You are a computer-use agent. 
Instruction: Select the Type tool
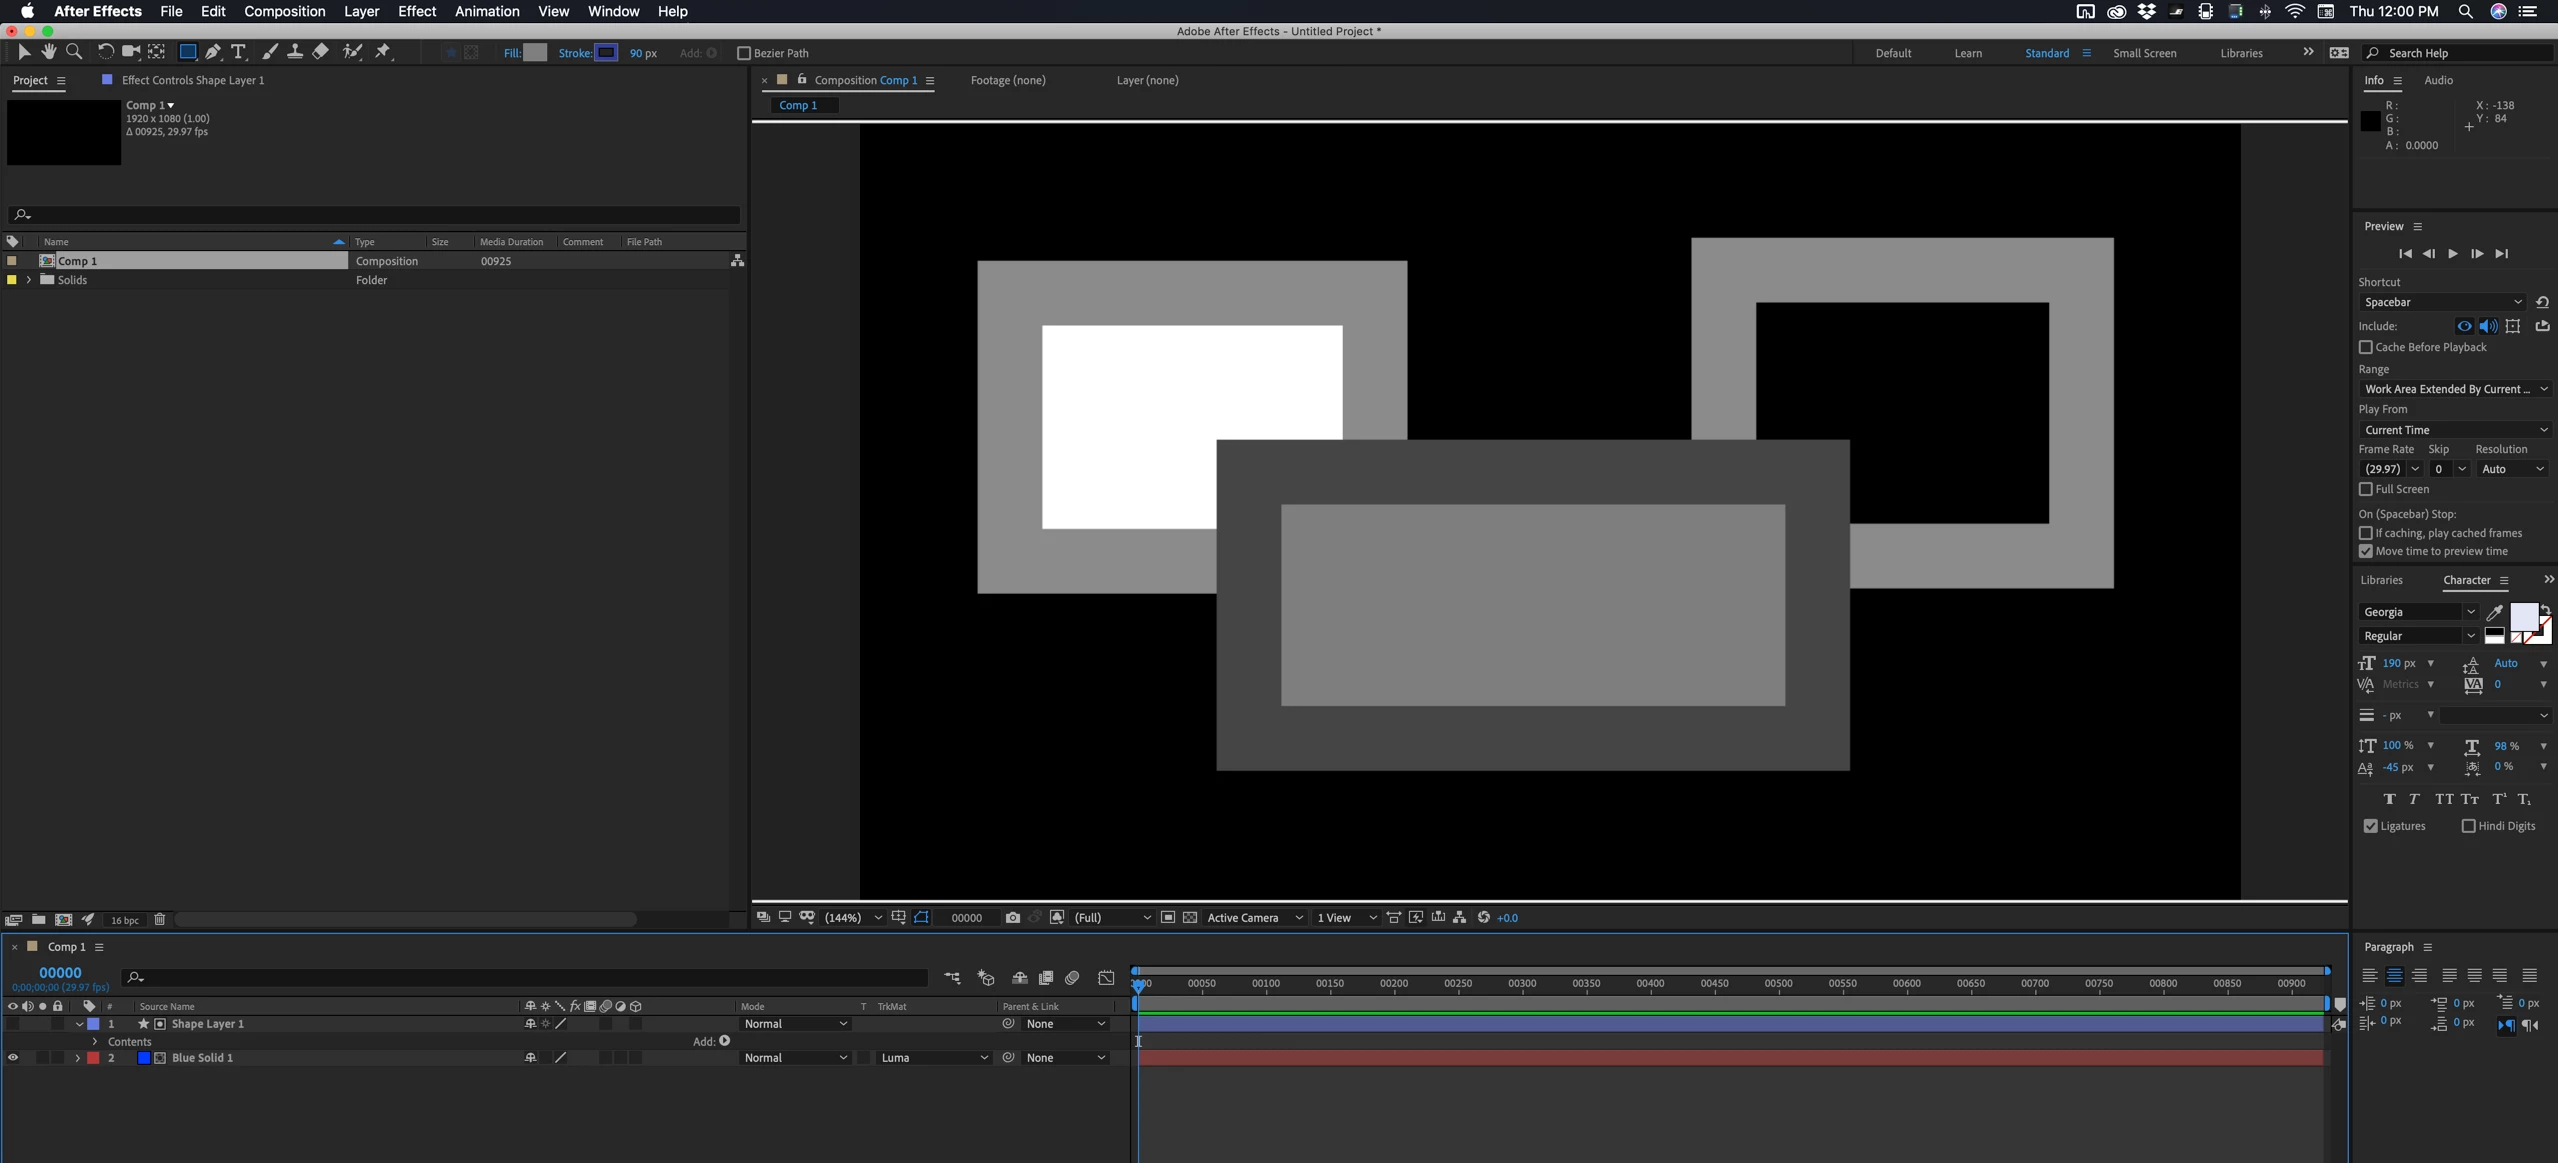(x=238, y=52)
